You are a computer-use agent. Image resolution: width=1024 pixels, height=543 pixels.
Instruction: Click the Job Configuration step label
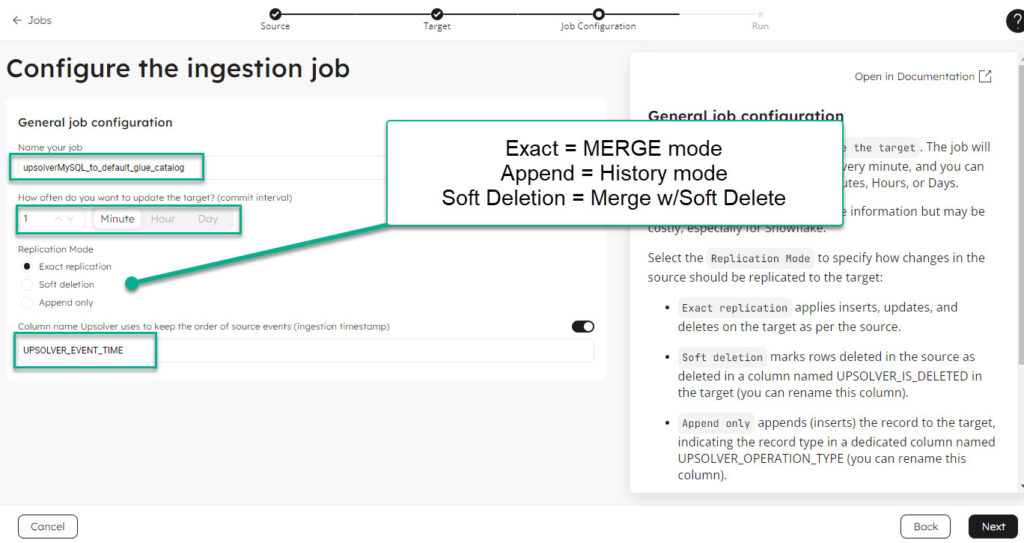point(598,26)
